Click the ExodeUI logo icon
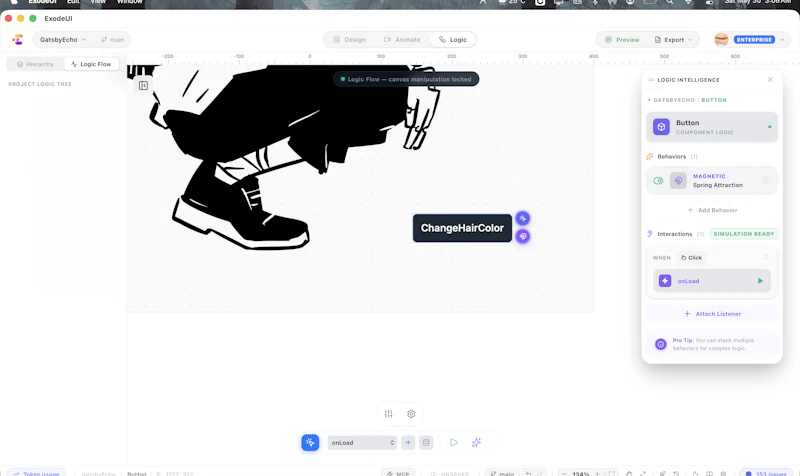This screenshot has height=476, width=800. pos(18,39)
